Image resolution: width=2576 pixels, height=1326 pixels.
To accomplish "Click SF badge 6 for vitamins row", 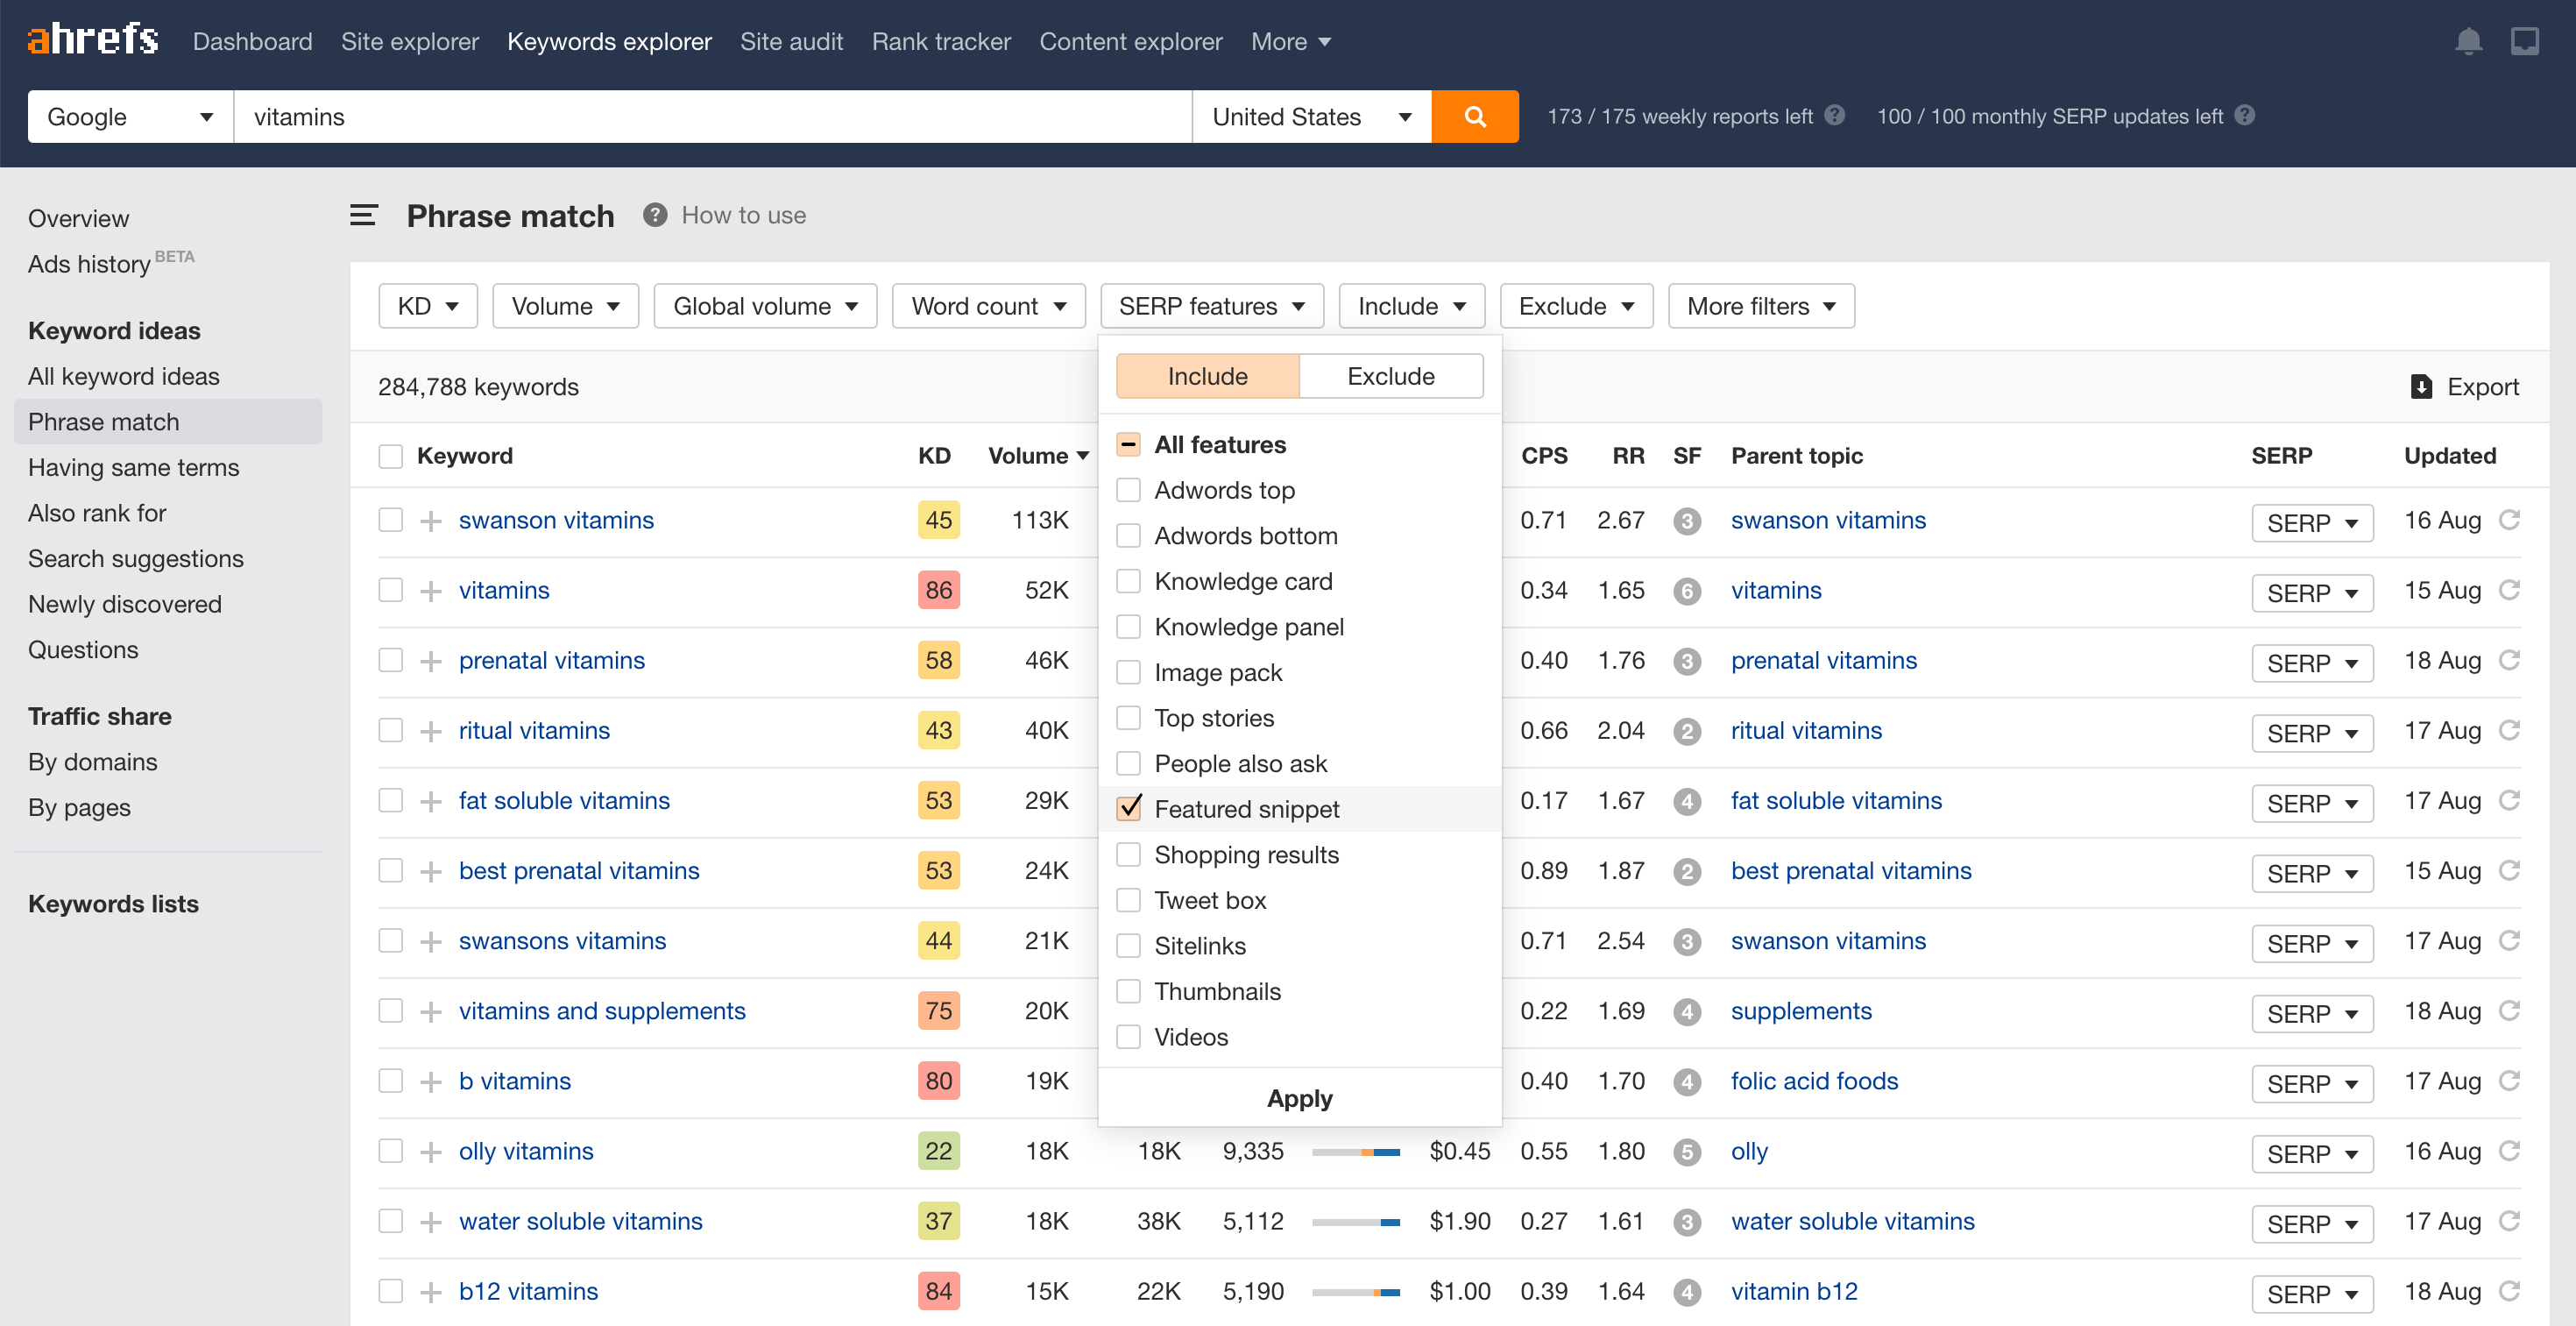I will [x=1687, y=591].
